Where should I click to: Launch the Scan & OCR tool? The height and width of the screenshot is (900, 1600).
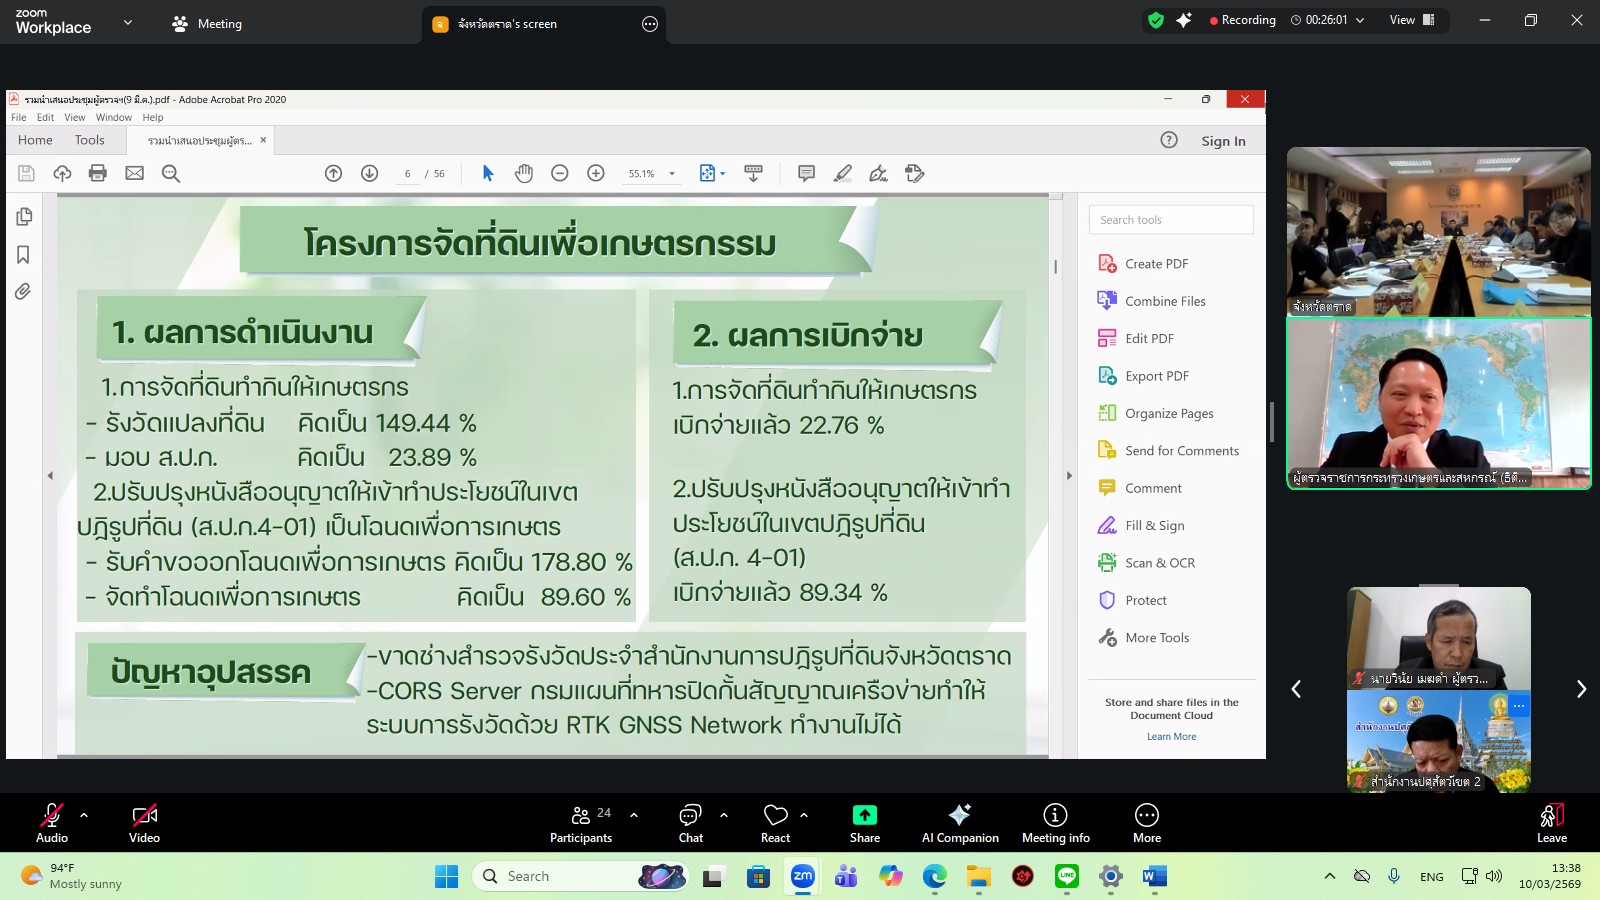[1159, 562]
